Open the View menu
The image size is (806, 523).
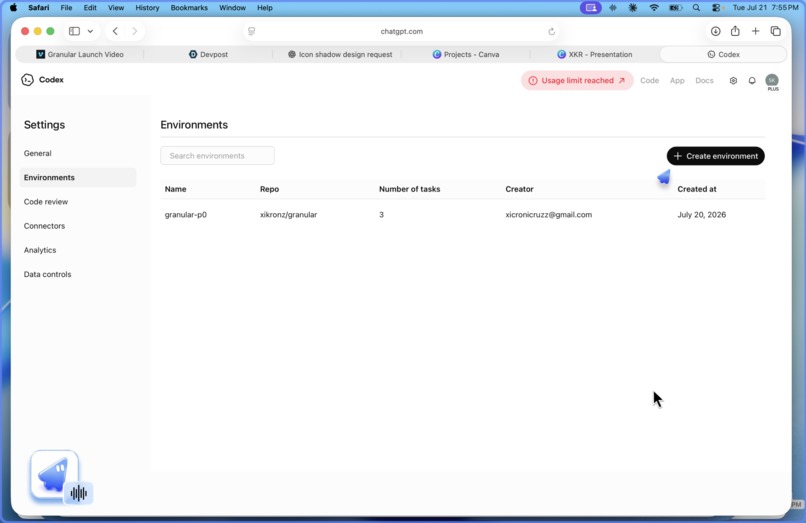coord(116,8)
